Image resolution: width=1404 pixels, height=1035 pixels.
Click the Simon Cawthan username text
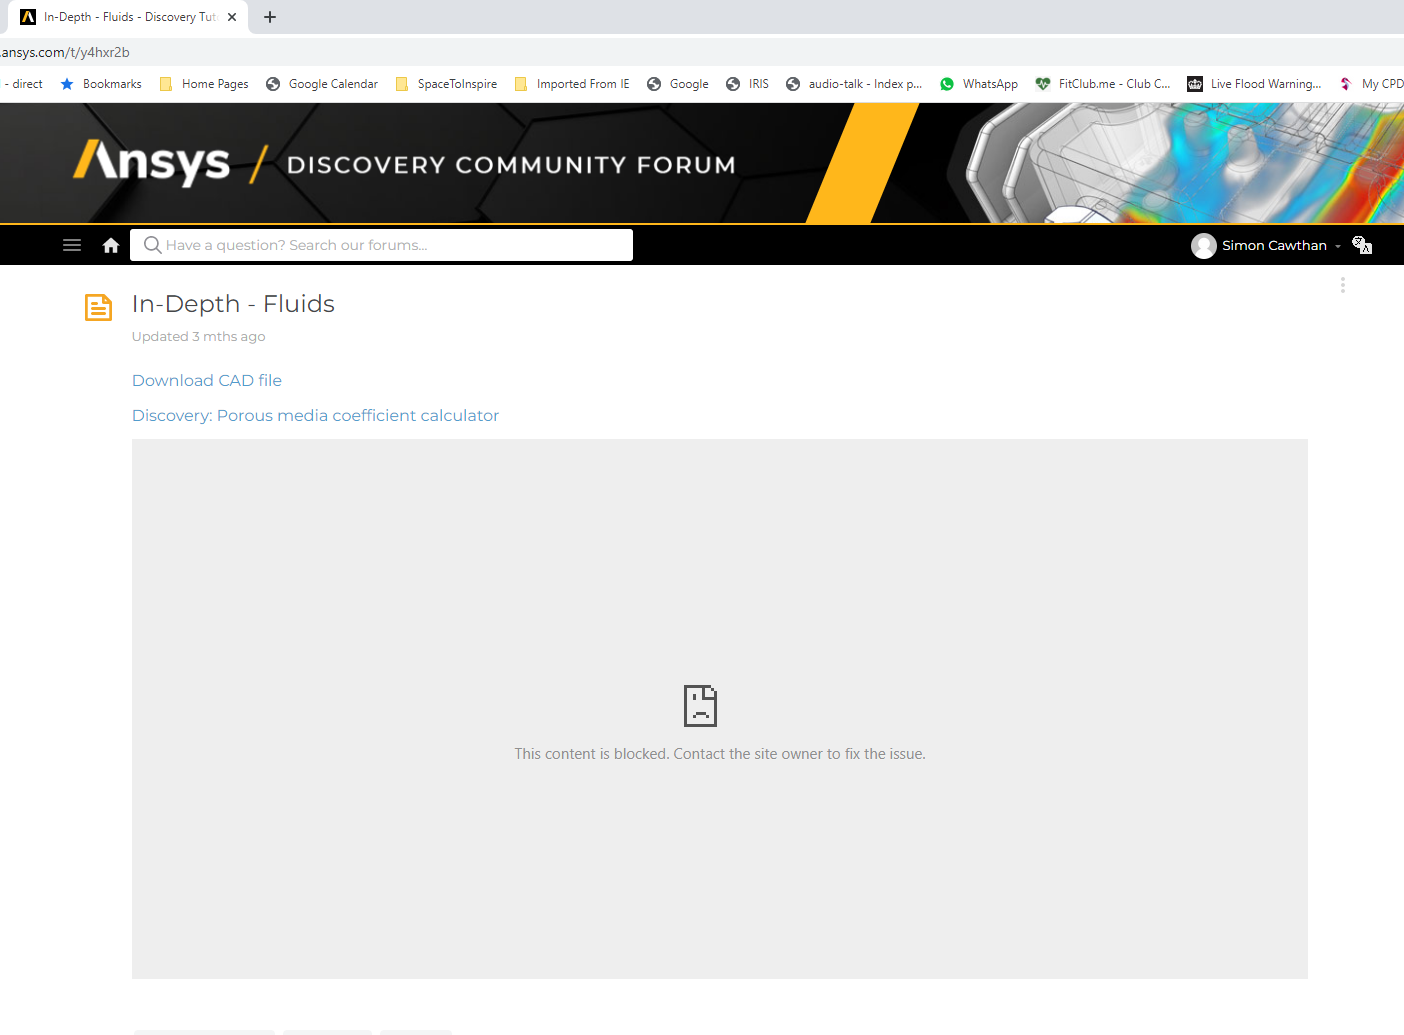pos(1274,246)
